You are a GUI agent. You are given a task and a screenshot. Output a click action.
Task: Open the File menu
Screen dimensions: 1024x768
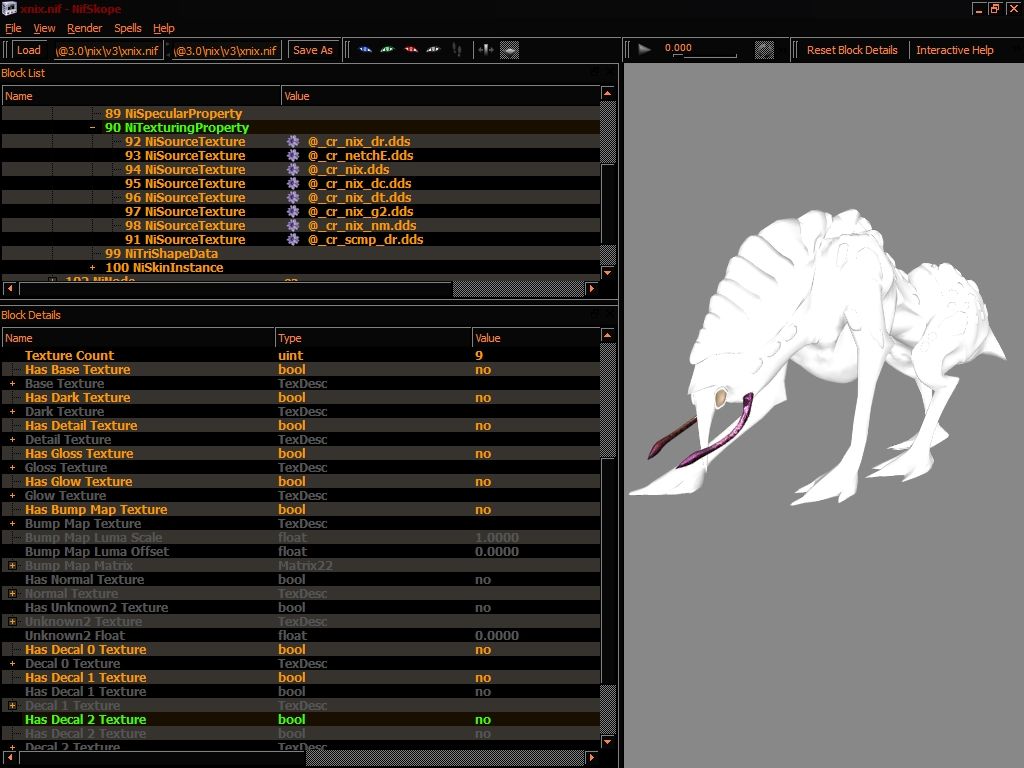click(13, 28)
